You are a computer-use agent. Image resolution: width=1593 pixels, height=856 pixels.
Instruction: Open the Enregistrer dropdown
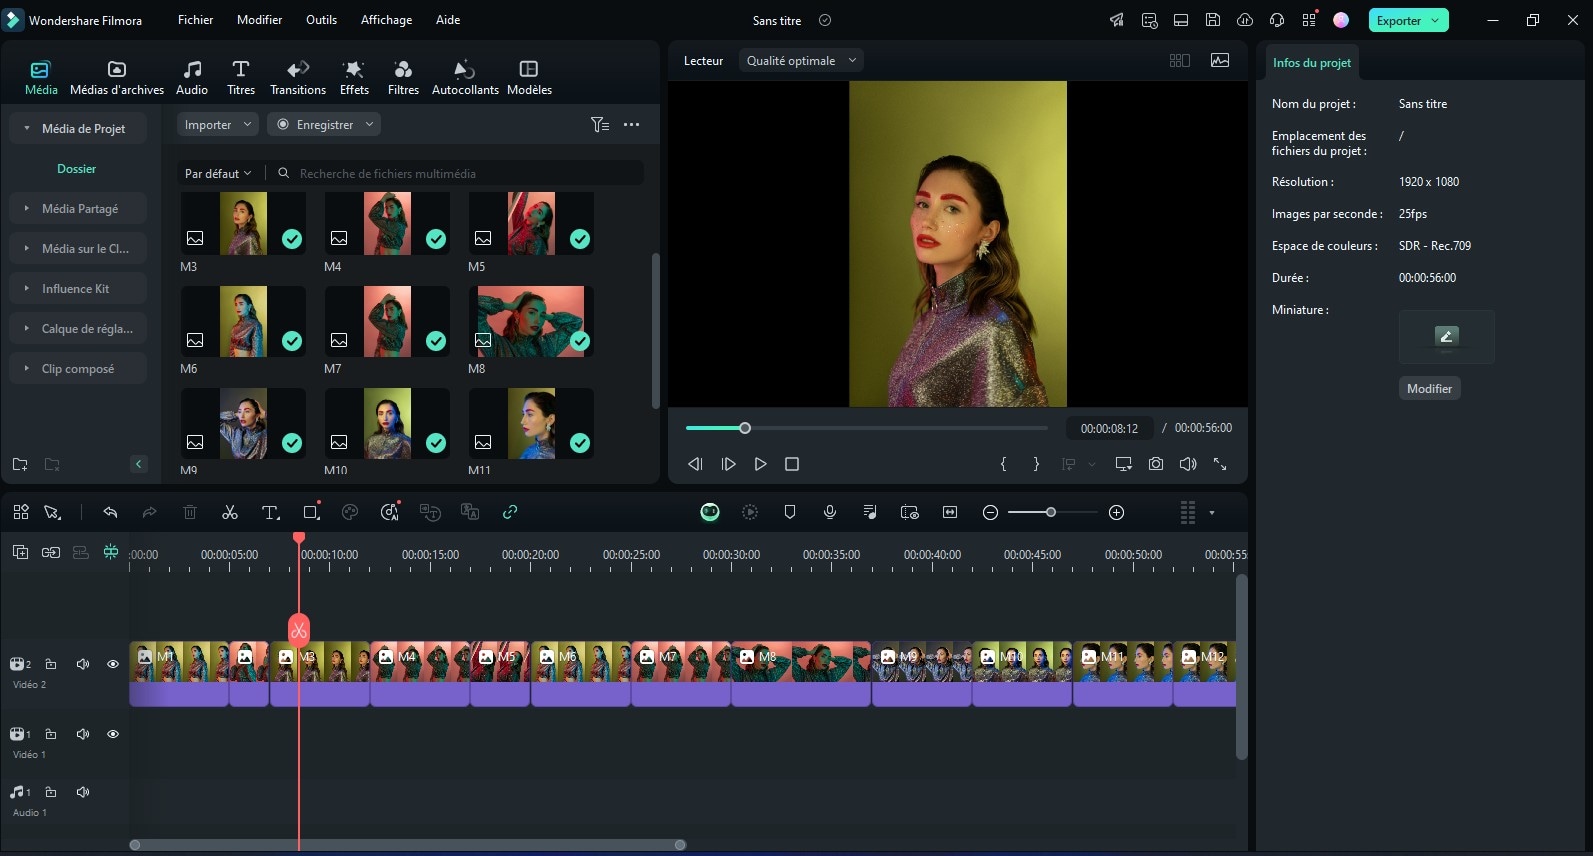click(324, 125)
